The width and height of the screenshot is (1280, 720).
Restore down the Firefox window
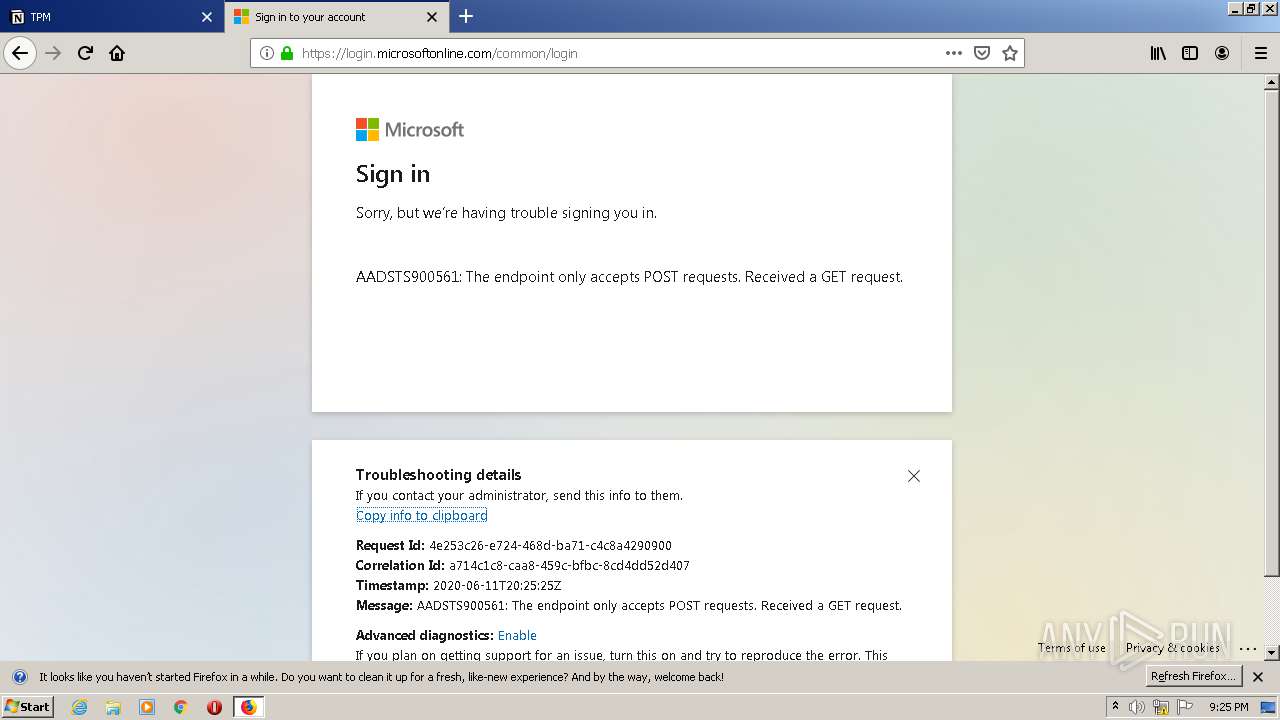tap(1251, 8)
